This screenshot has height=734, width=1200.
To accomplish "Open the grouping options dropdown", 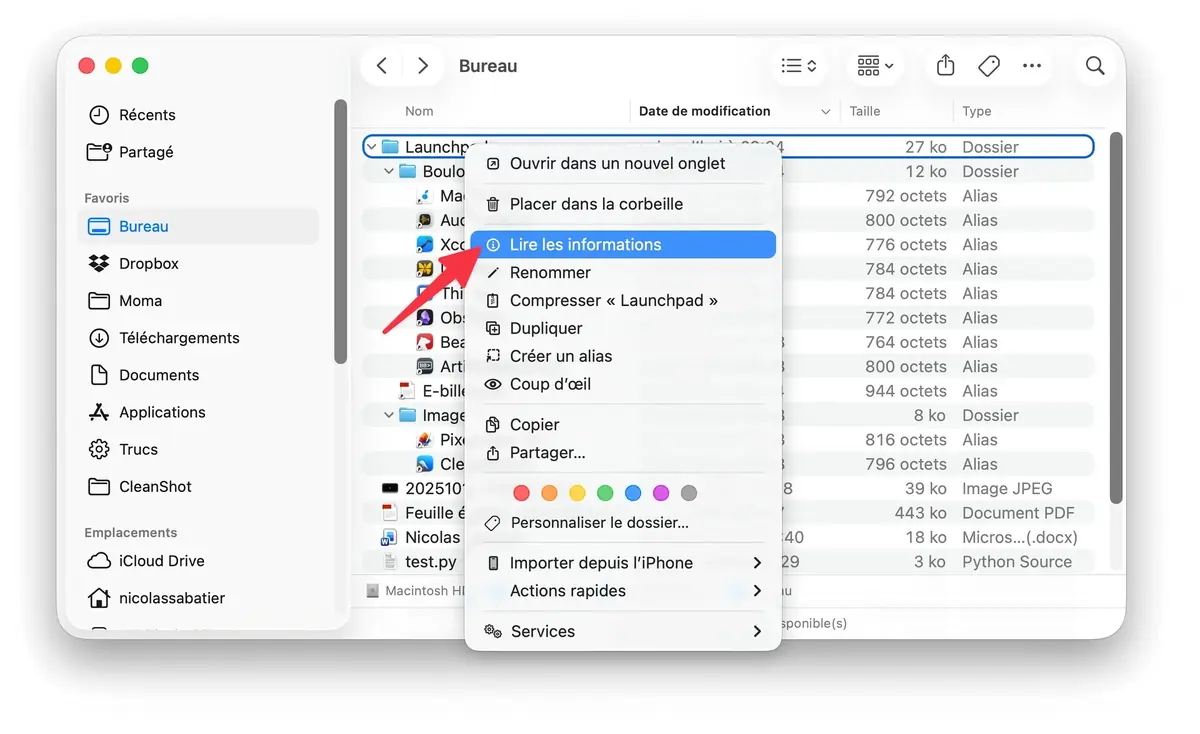I will pos(875,66).
